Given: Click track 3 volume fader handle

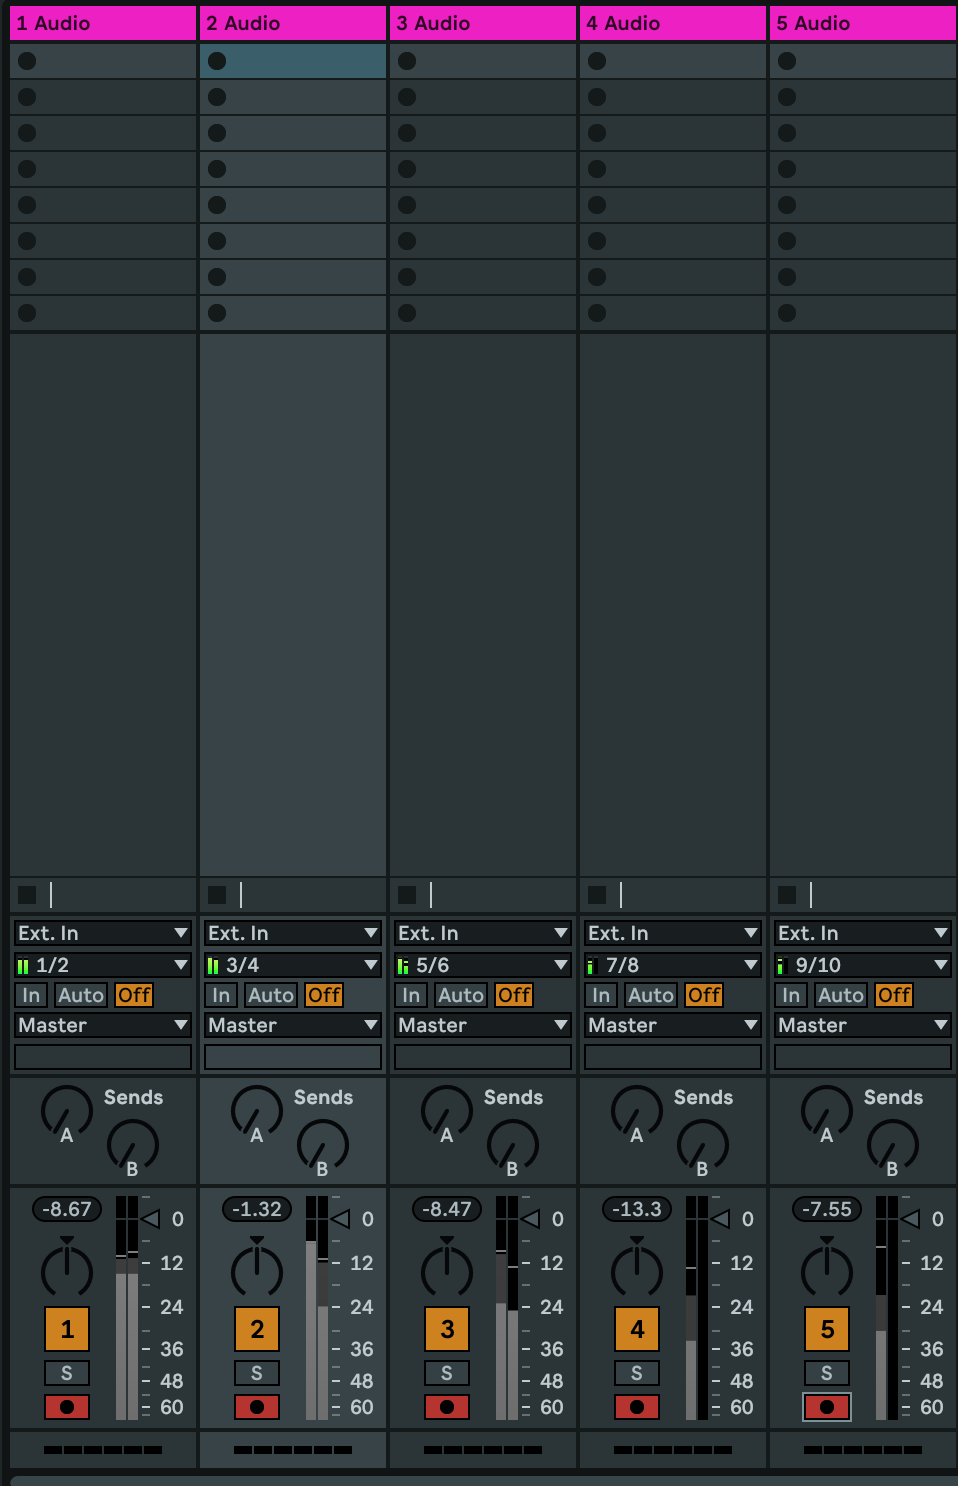Looking at the screenshot, I should click(x=531, y=1219).
